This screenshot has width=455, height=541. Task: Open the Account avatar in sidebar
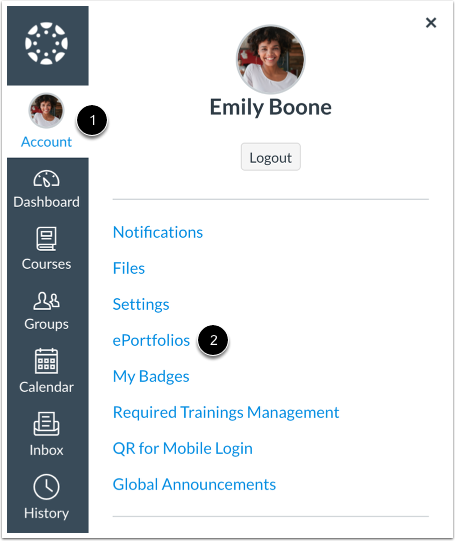46,110
